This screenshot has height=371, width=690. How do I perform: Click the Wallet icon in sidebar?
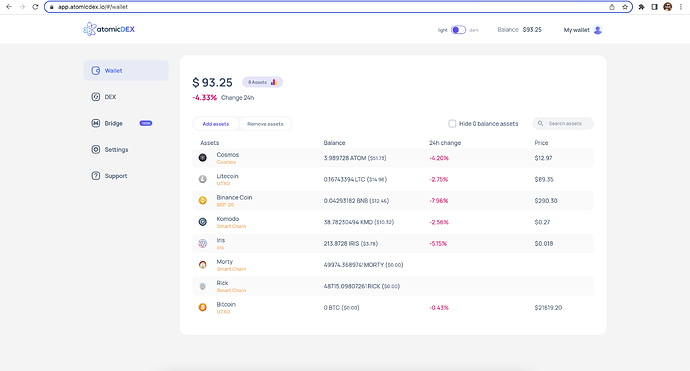[x=95, y=70]
